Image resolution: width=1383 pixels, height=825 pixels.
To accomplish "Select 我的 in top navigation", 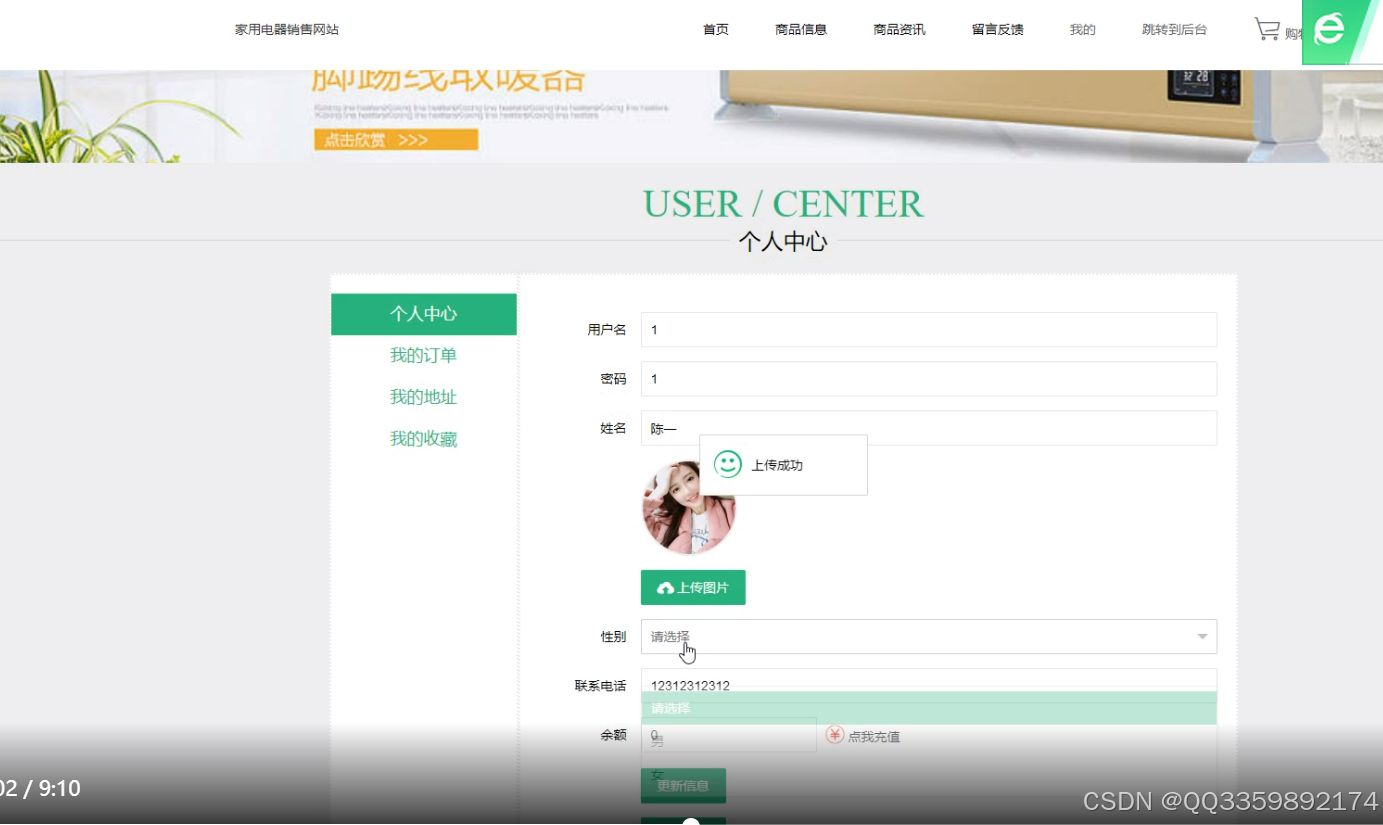I will point(1082,30).
